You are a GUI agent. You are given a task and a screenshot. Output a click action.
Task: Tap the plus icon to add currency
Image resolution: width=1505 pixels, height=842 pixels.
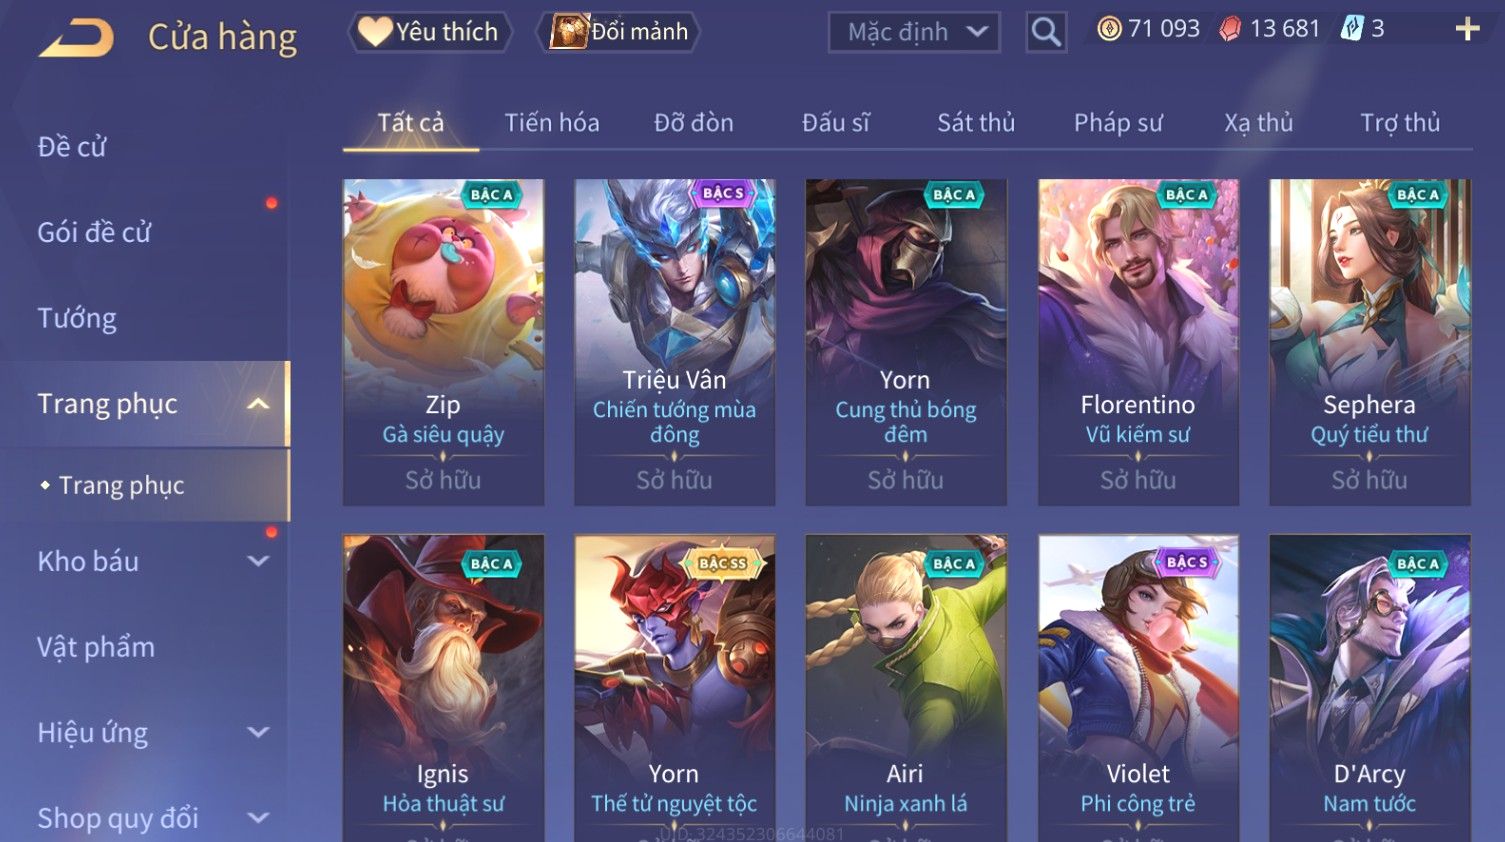pyautogui.click(x=1467, y=29)
